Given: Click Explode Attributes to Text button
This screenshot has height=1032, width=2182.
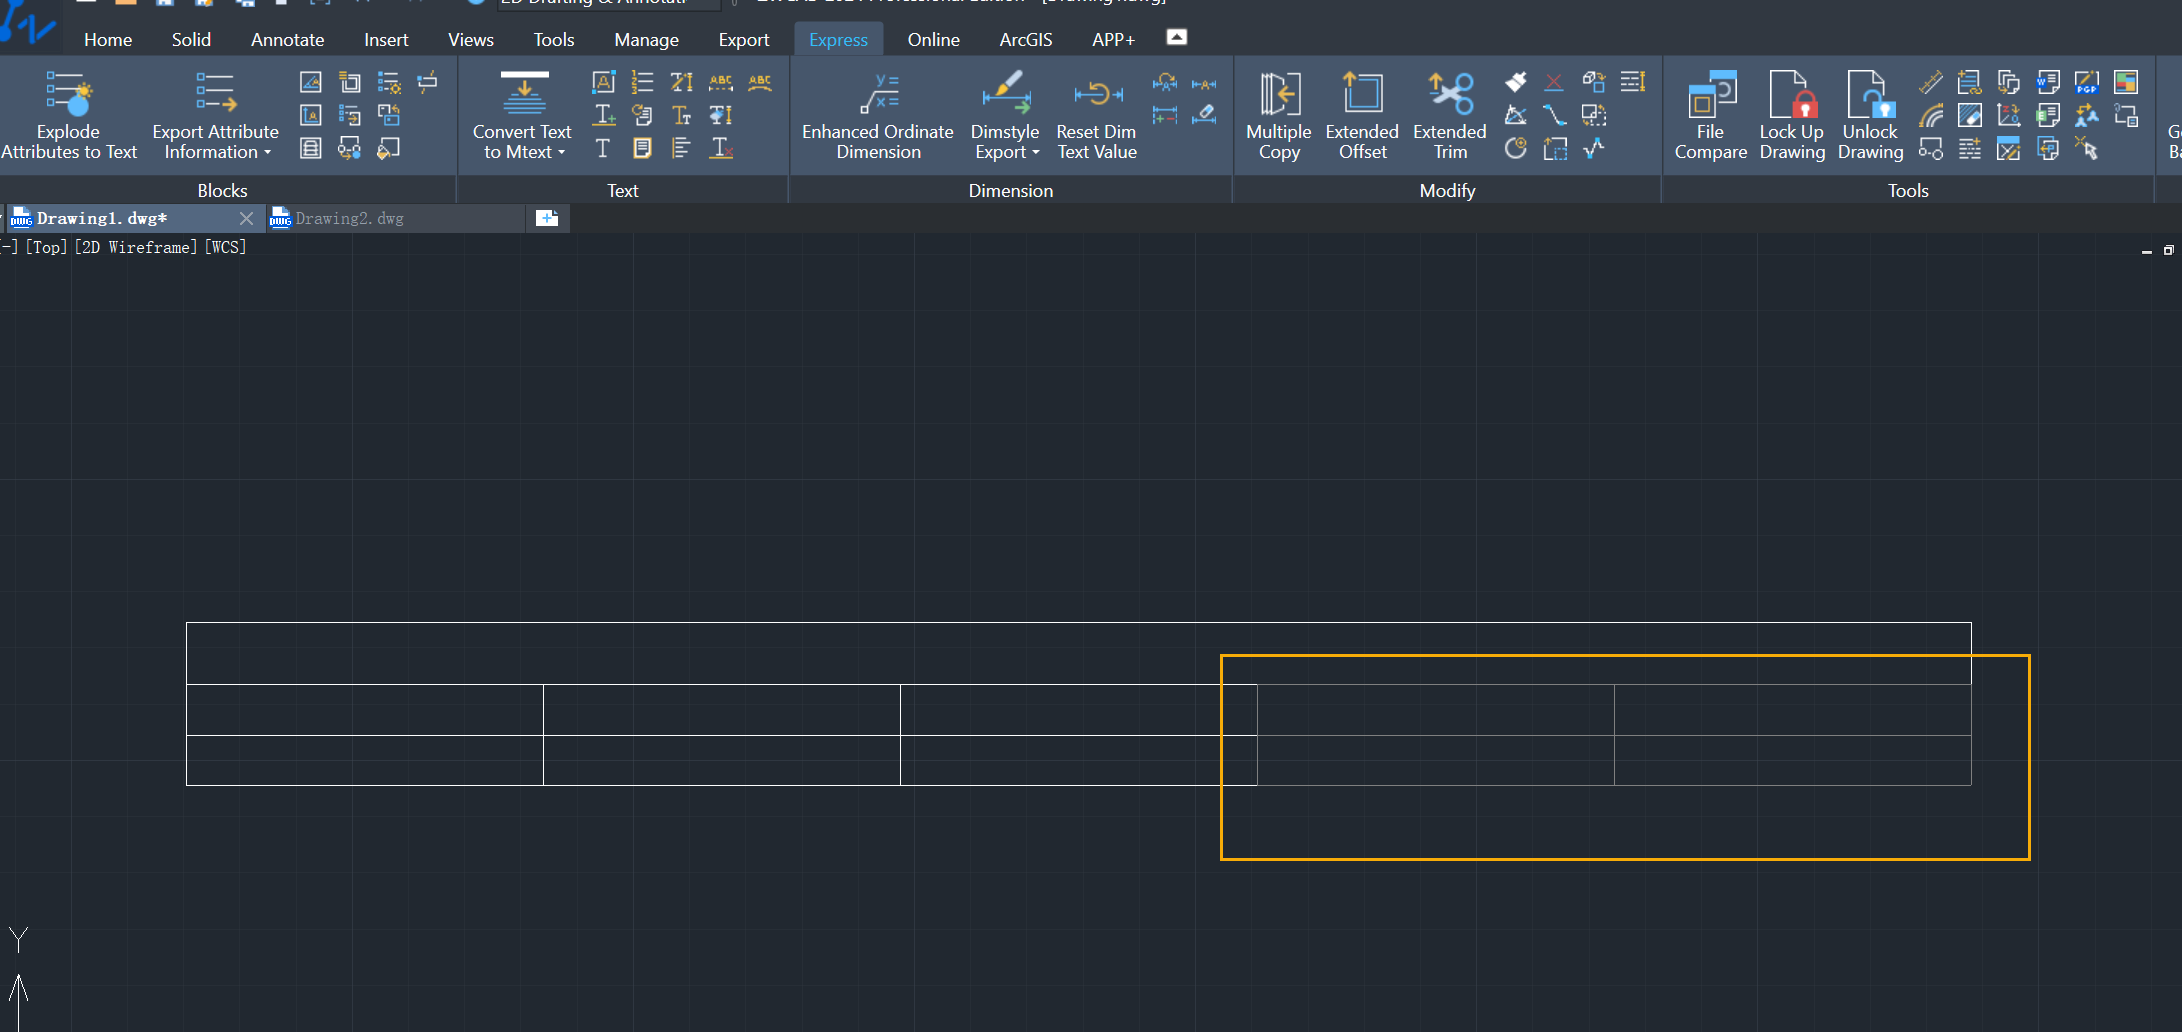Looking at the screenshot, I should click(69, 116).
